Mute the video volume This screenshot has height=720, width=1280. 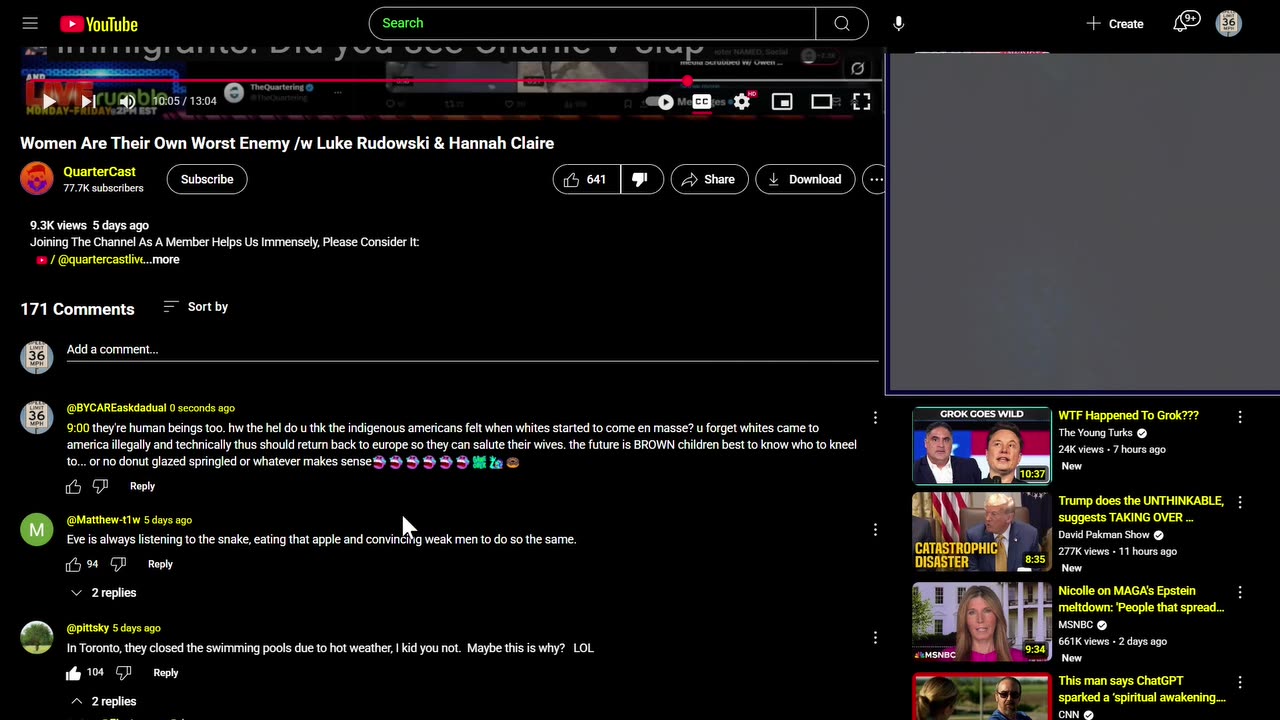tap(127, 101)
